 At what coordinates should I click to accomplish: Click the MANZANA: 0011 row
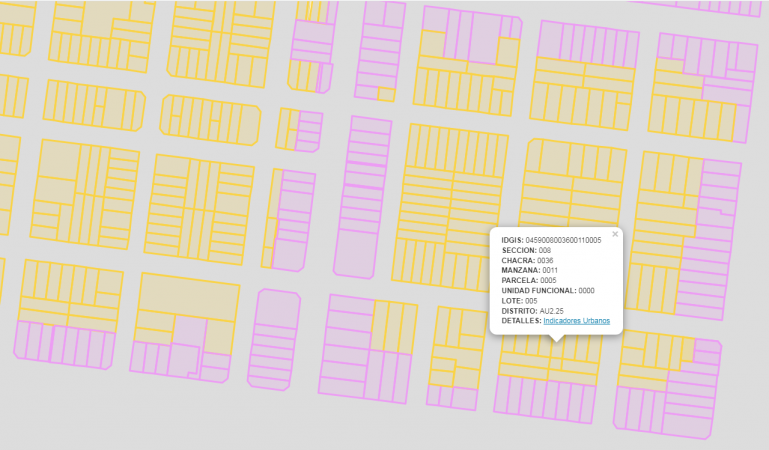point(530,271)
